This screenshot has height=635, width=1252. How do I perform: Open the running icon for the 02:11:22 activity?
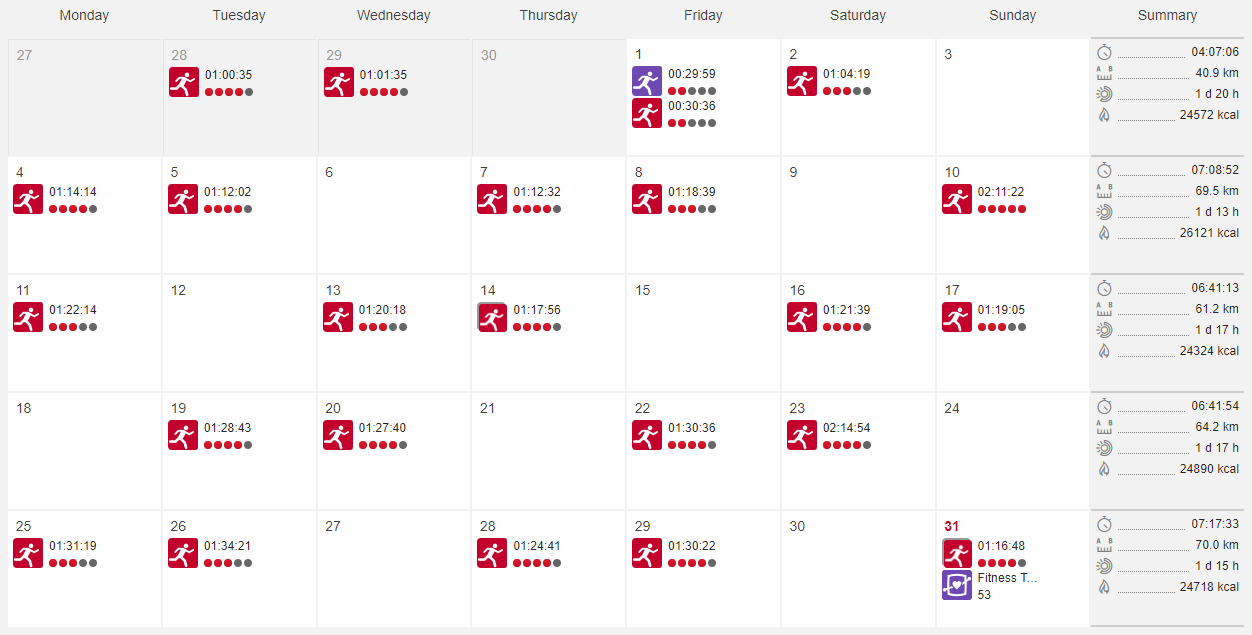(956, 198)
